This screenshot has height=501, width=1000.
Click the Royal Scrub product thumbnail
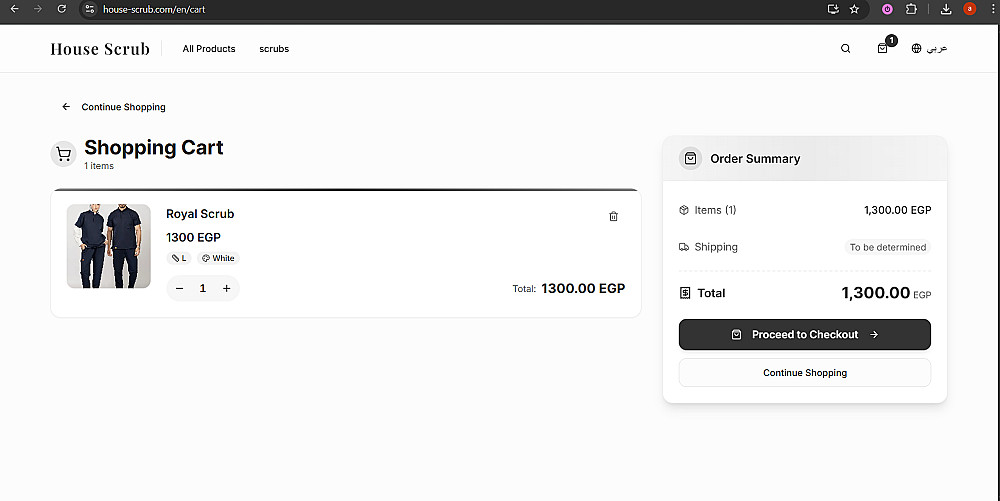(109, 246)
